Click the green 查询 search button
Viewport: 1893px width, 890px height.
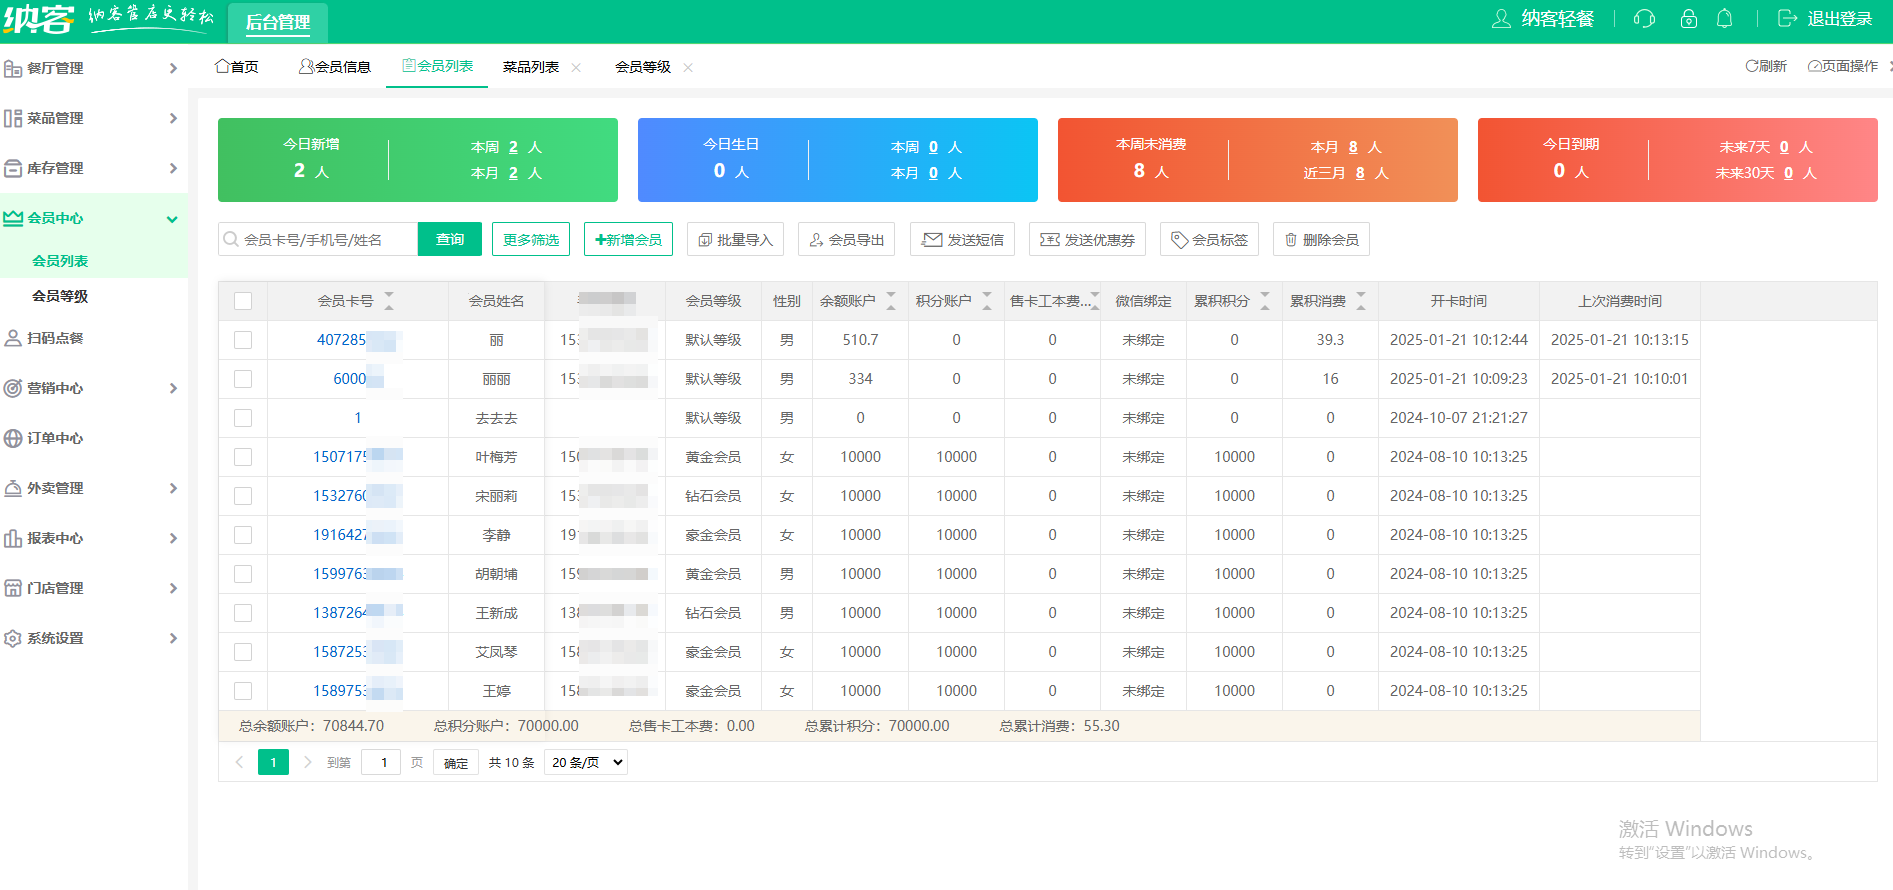click(450, 240)
